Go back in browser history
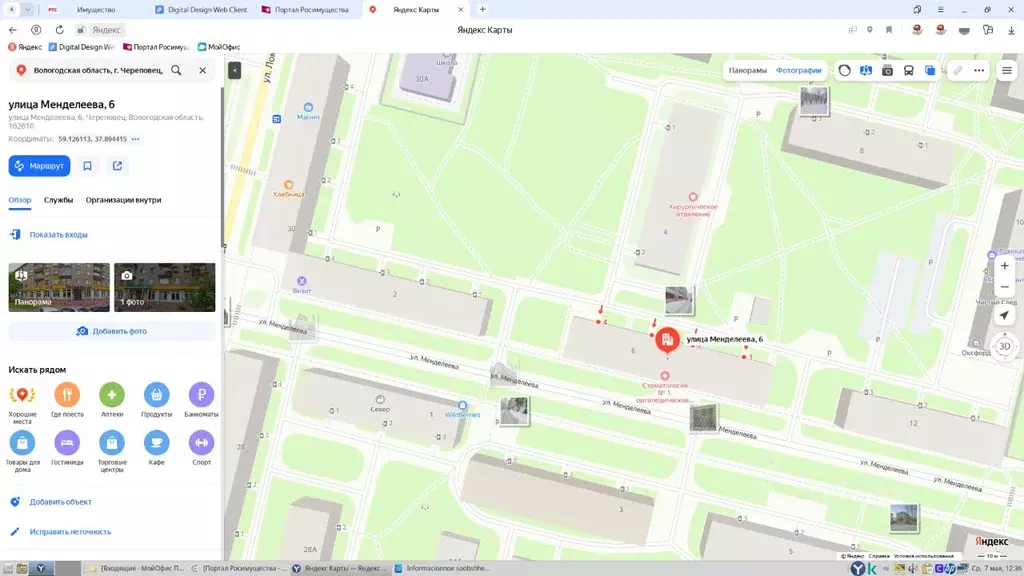Image resolution: width=1024 pixels, height=576 pixels. click(13, 30)
